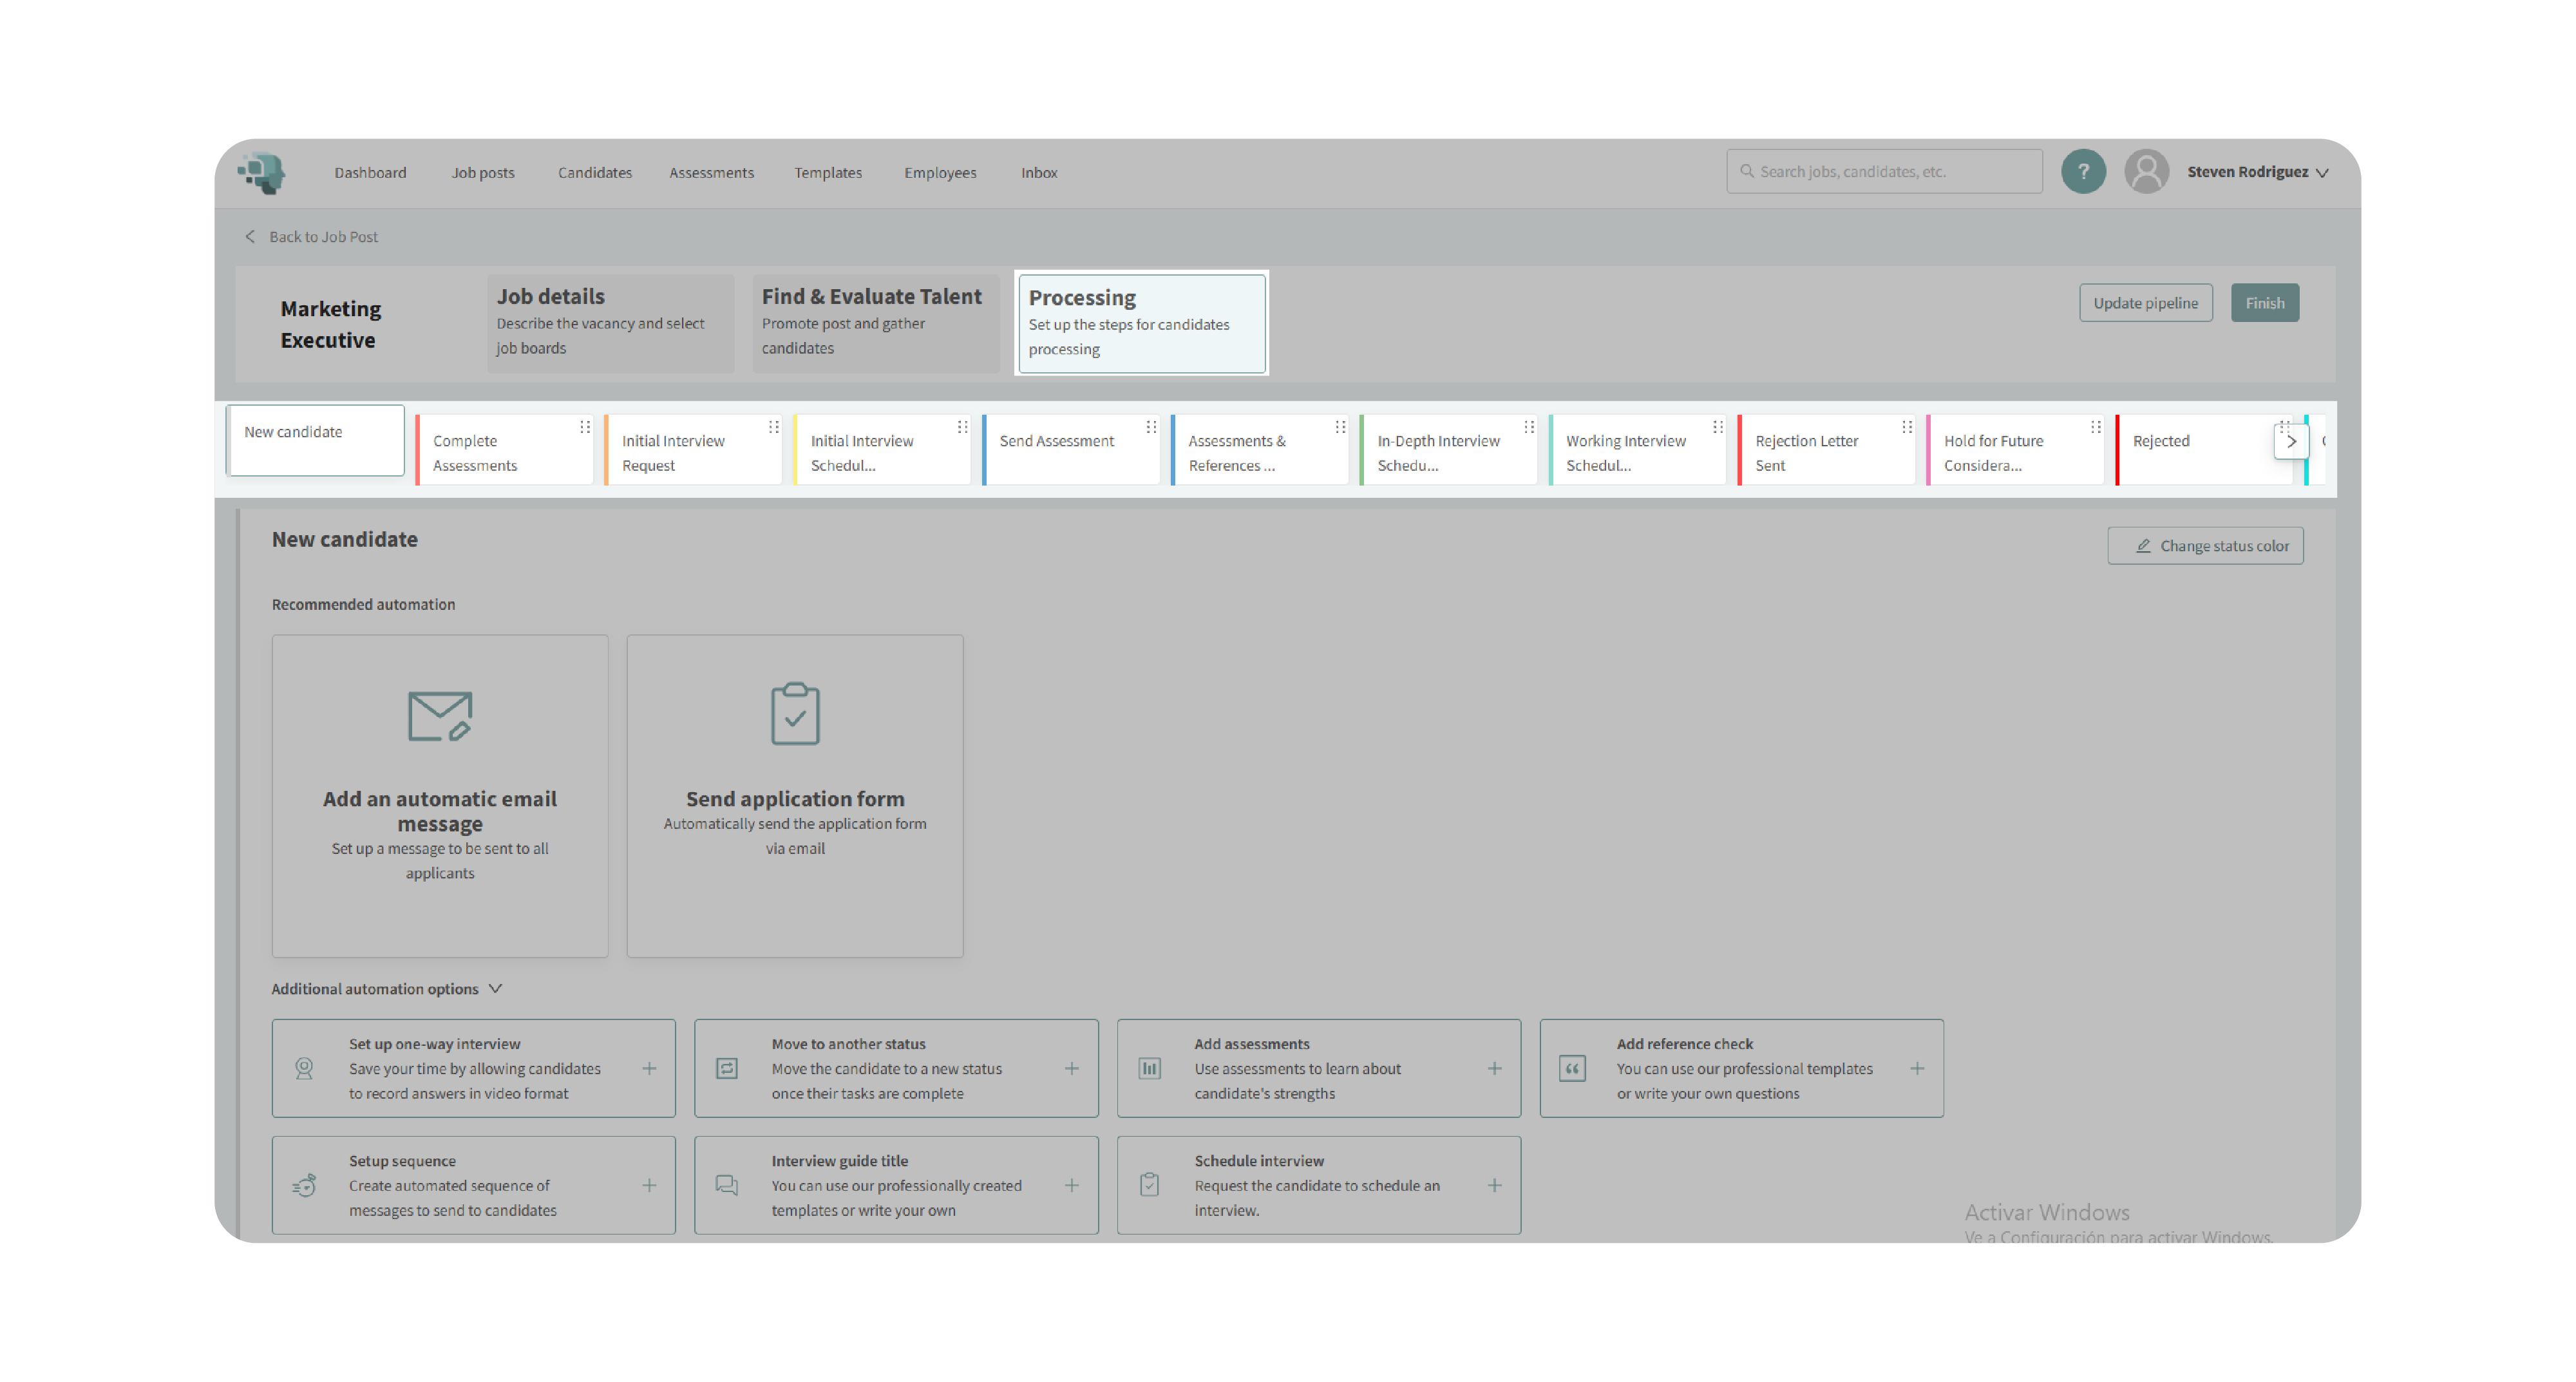
Task: Click drag handle on Send Assessment stage
Action: pos(1151,427)
